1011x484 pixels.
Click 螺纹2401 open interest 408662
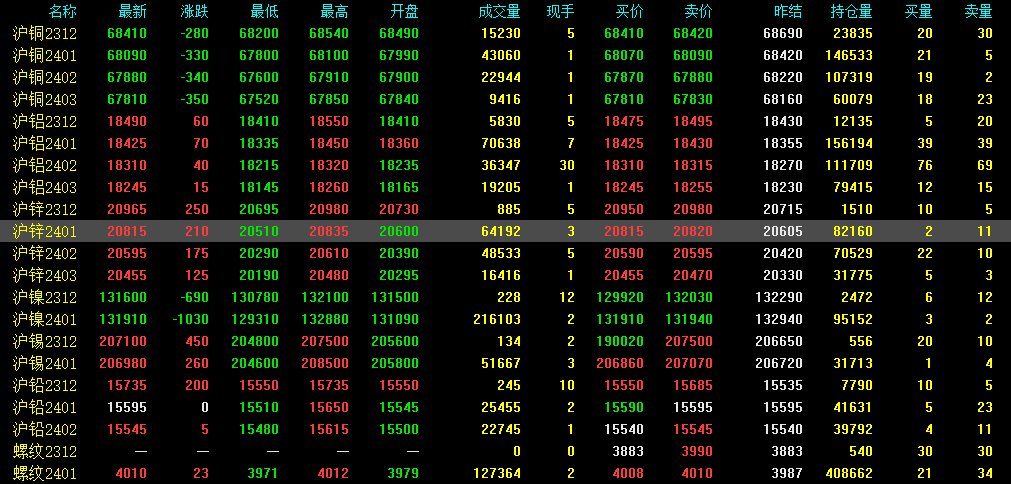pyautogui.click(x=849, y=474)
